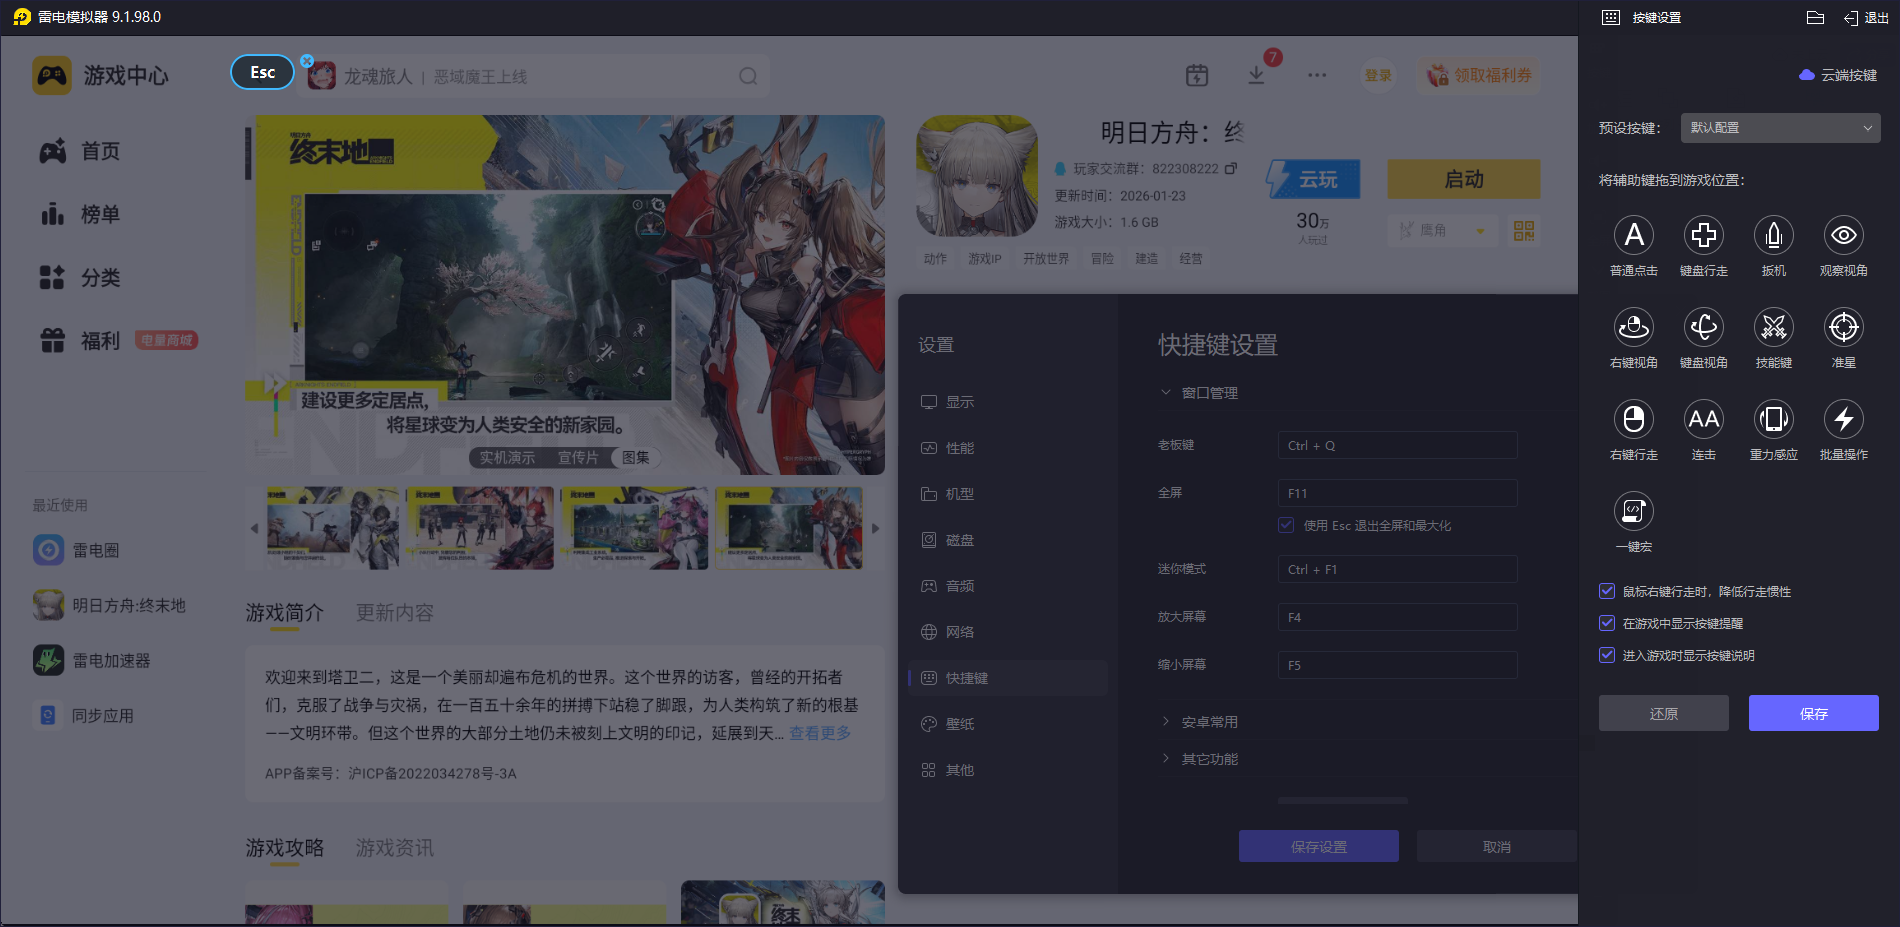The image size is (1900, 927).
Task: Click 取消 in settings dialog
Action: point(1497,846)
